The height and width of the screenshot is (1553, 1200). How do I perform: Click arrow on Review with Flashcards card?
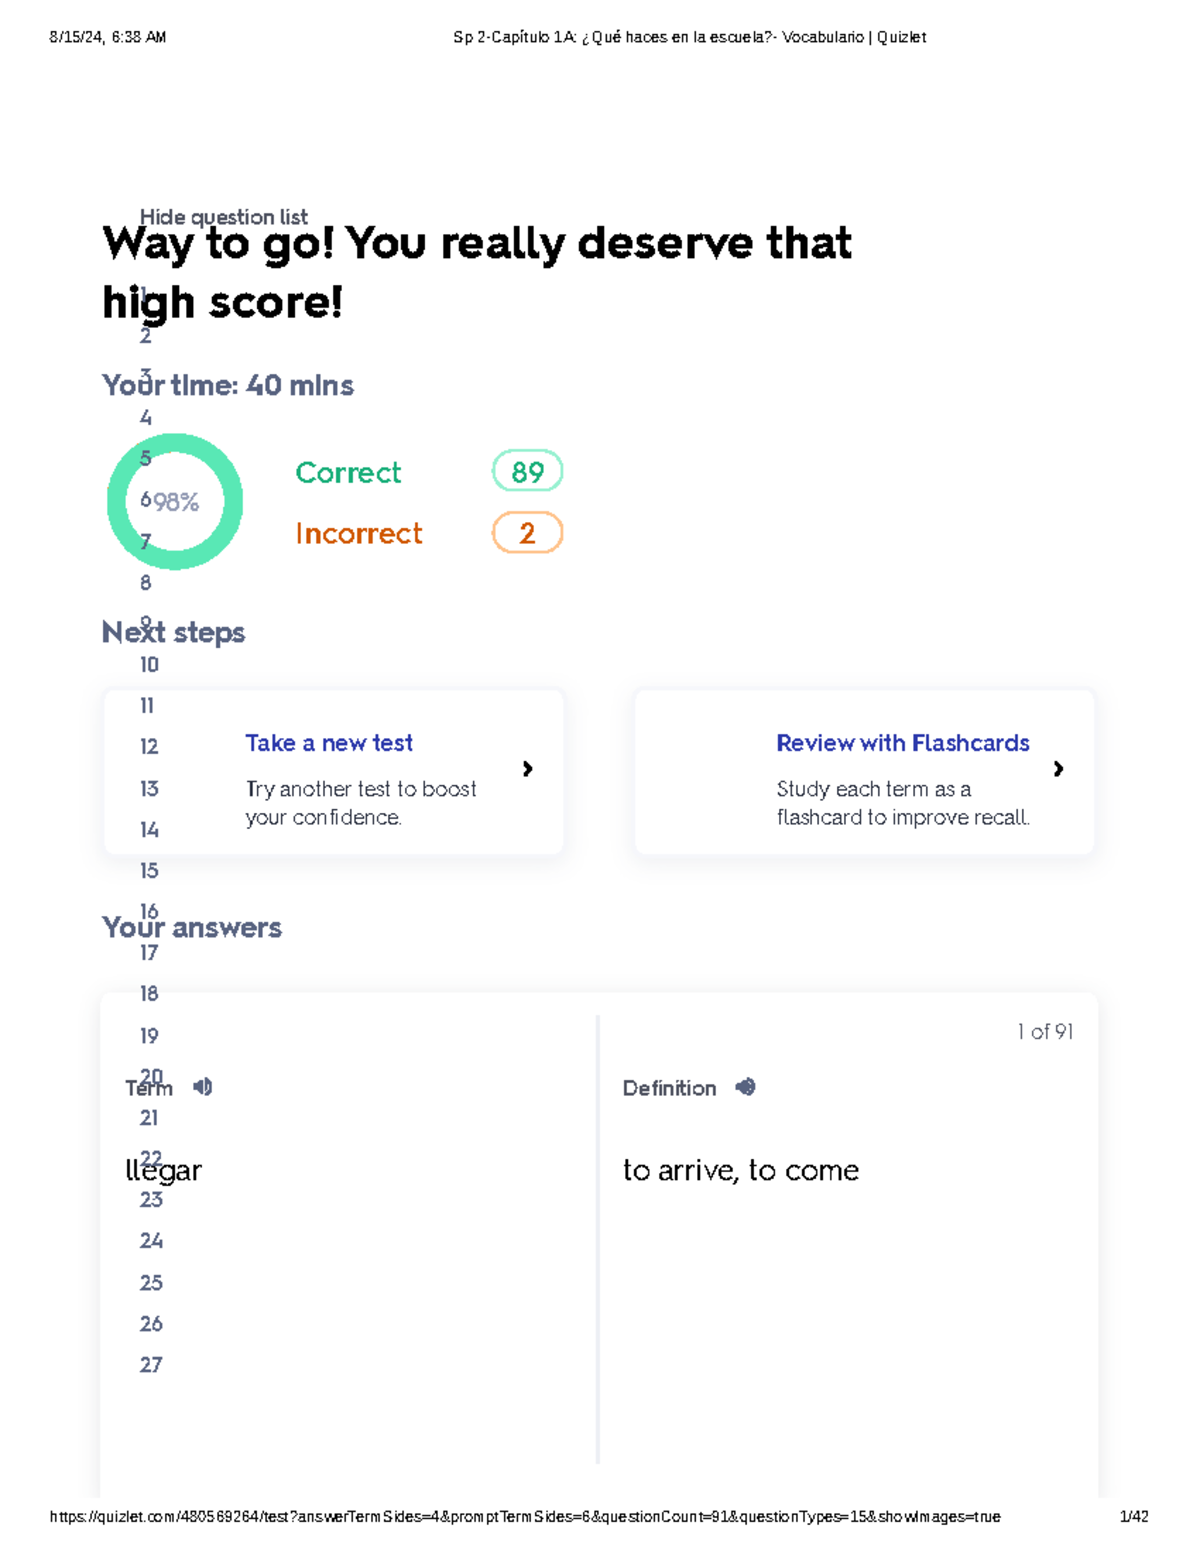(1058, 769)
